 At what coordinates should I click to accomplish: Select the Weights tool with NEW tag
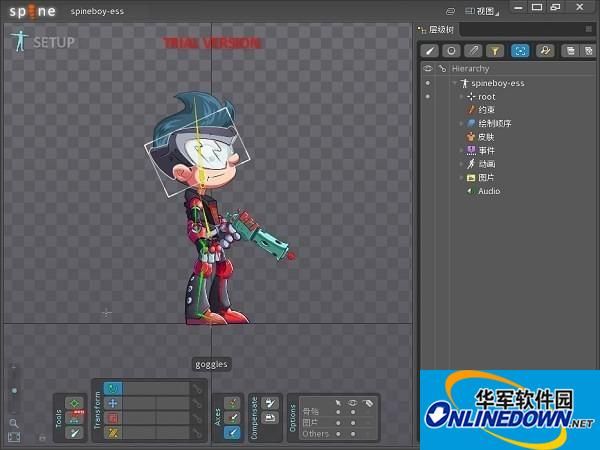(75, 418)
